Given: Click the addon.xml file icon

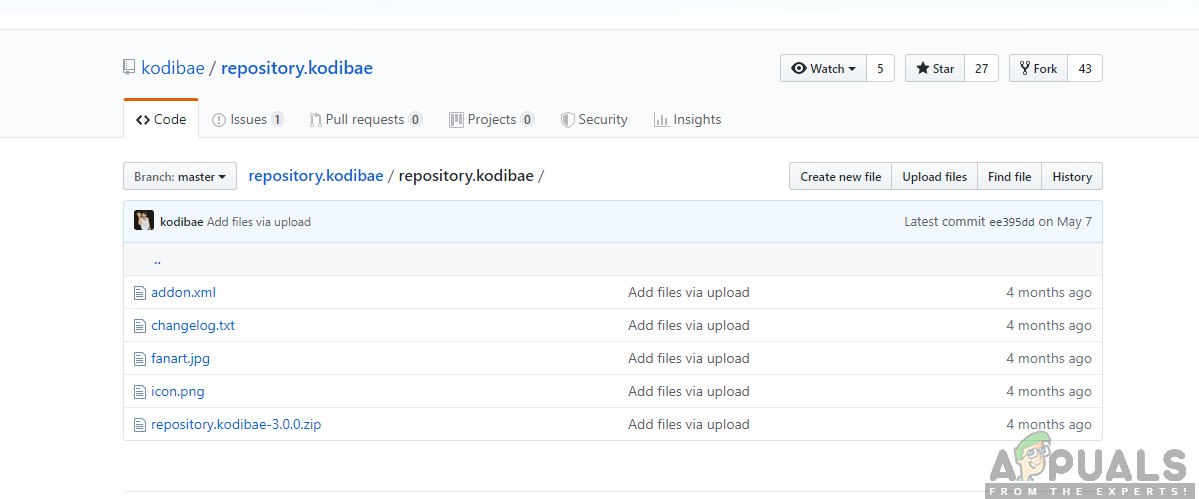Looking at the screenshot, I should pyautogui.click(x=139, y=293).
